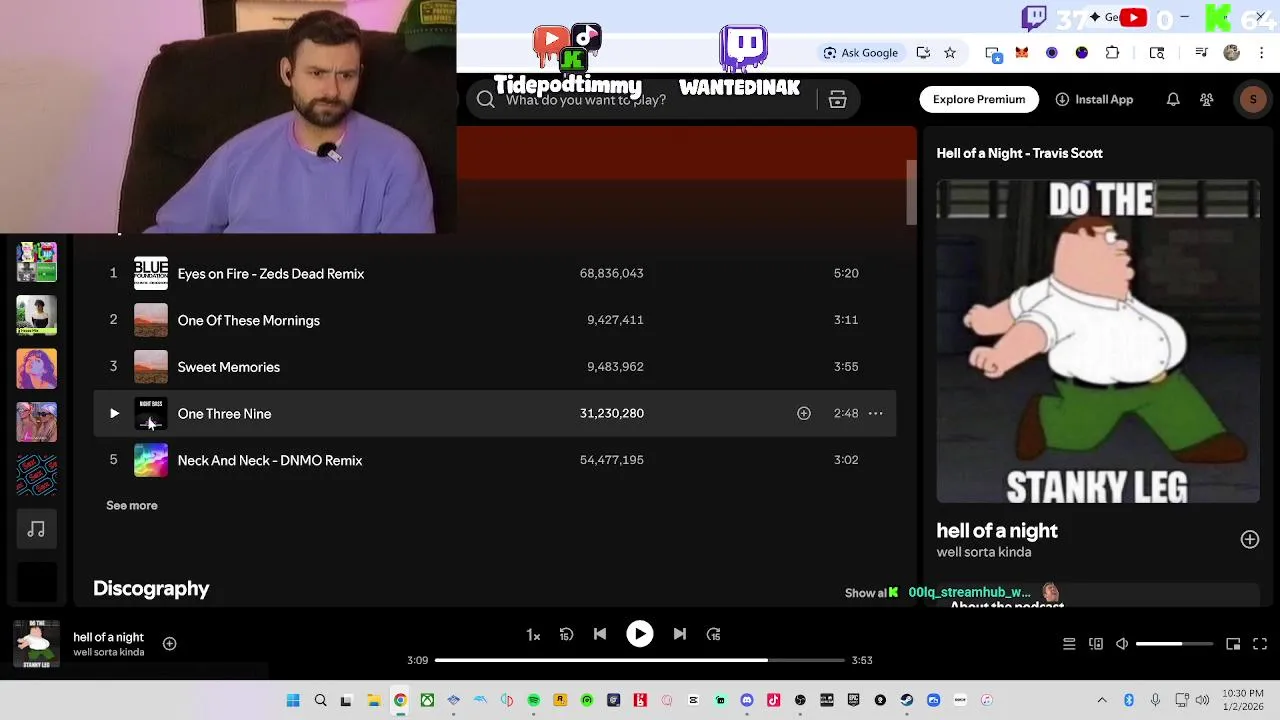Viewport: 1280px width, 720px height.
Task: Add One Three Nine to Liked Songs
Action: pos(804,413)
